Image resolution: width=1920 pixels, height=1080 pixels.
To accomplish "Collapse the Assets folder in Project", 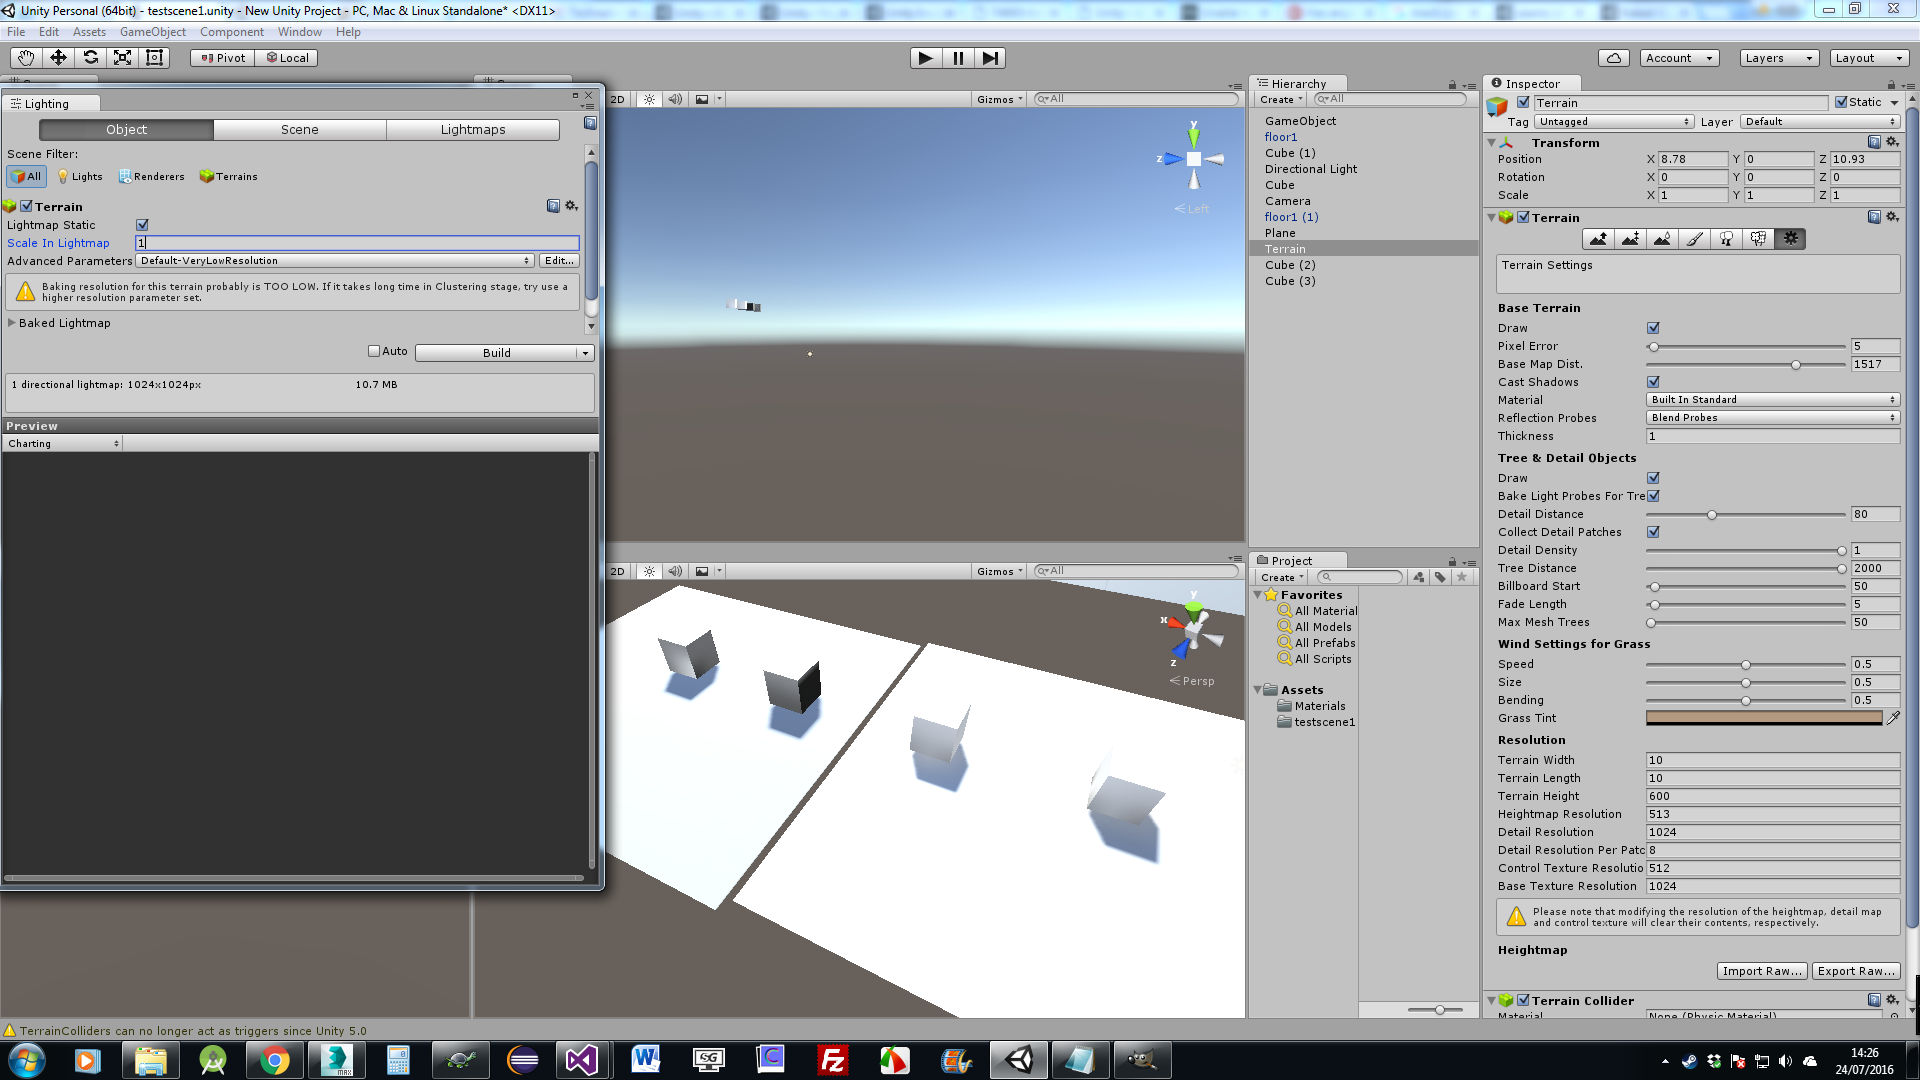I will pyautogui.click(x=1259, y=690).
